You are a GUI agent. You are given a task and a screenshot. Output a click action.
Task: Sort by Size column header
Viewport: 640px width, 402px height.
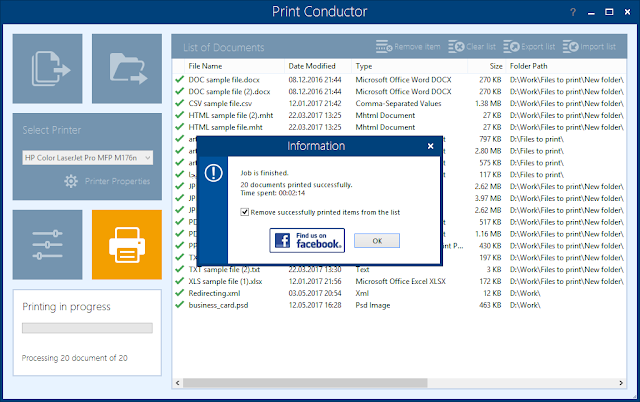[487, 66]
